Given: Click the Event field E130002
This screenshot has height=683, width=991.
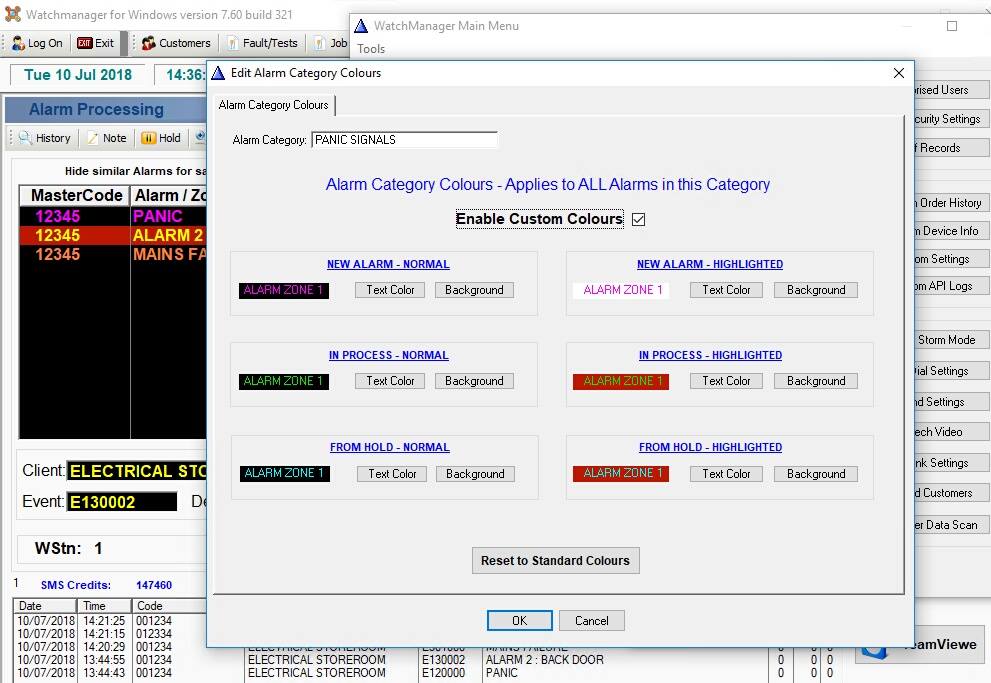Looking at the screenshot, I should (122, 502).
